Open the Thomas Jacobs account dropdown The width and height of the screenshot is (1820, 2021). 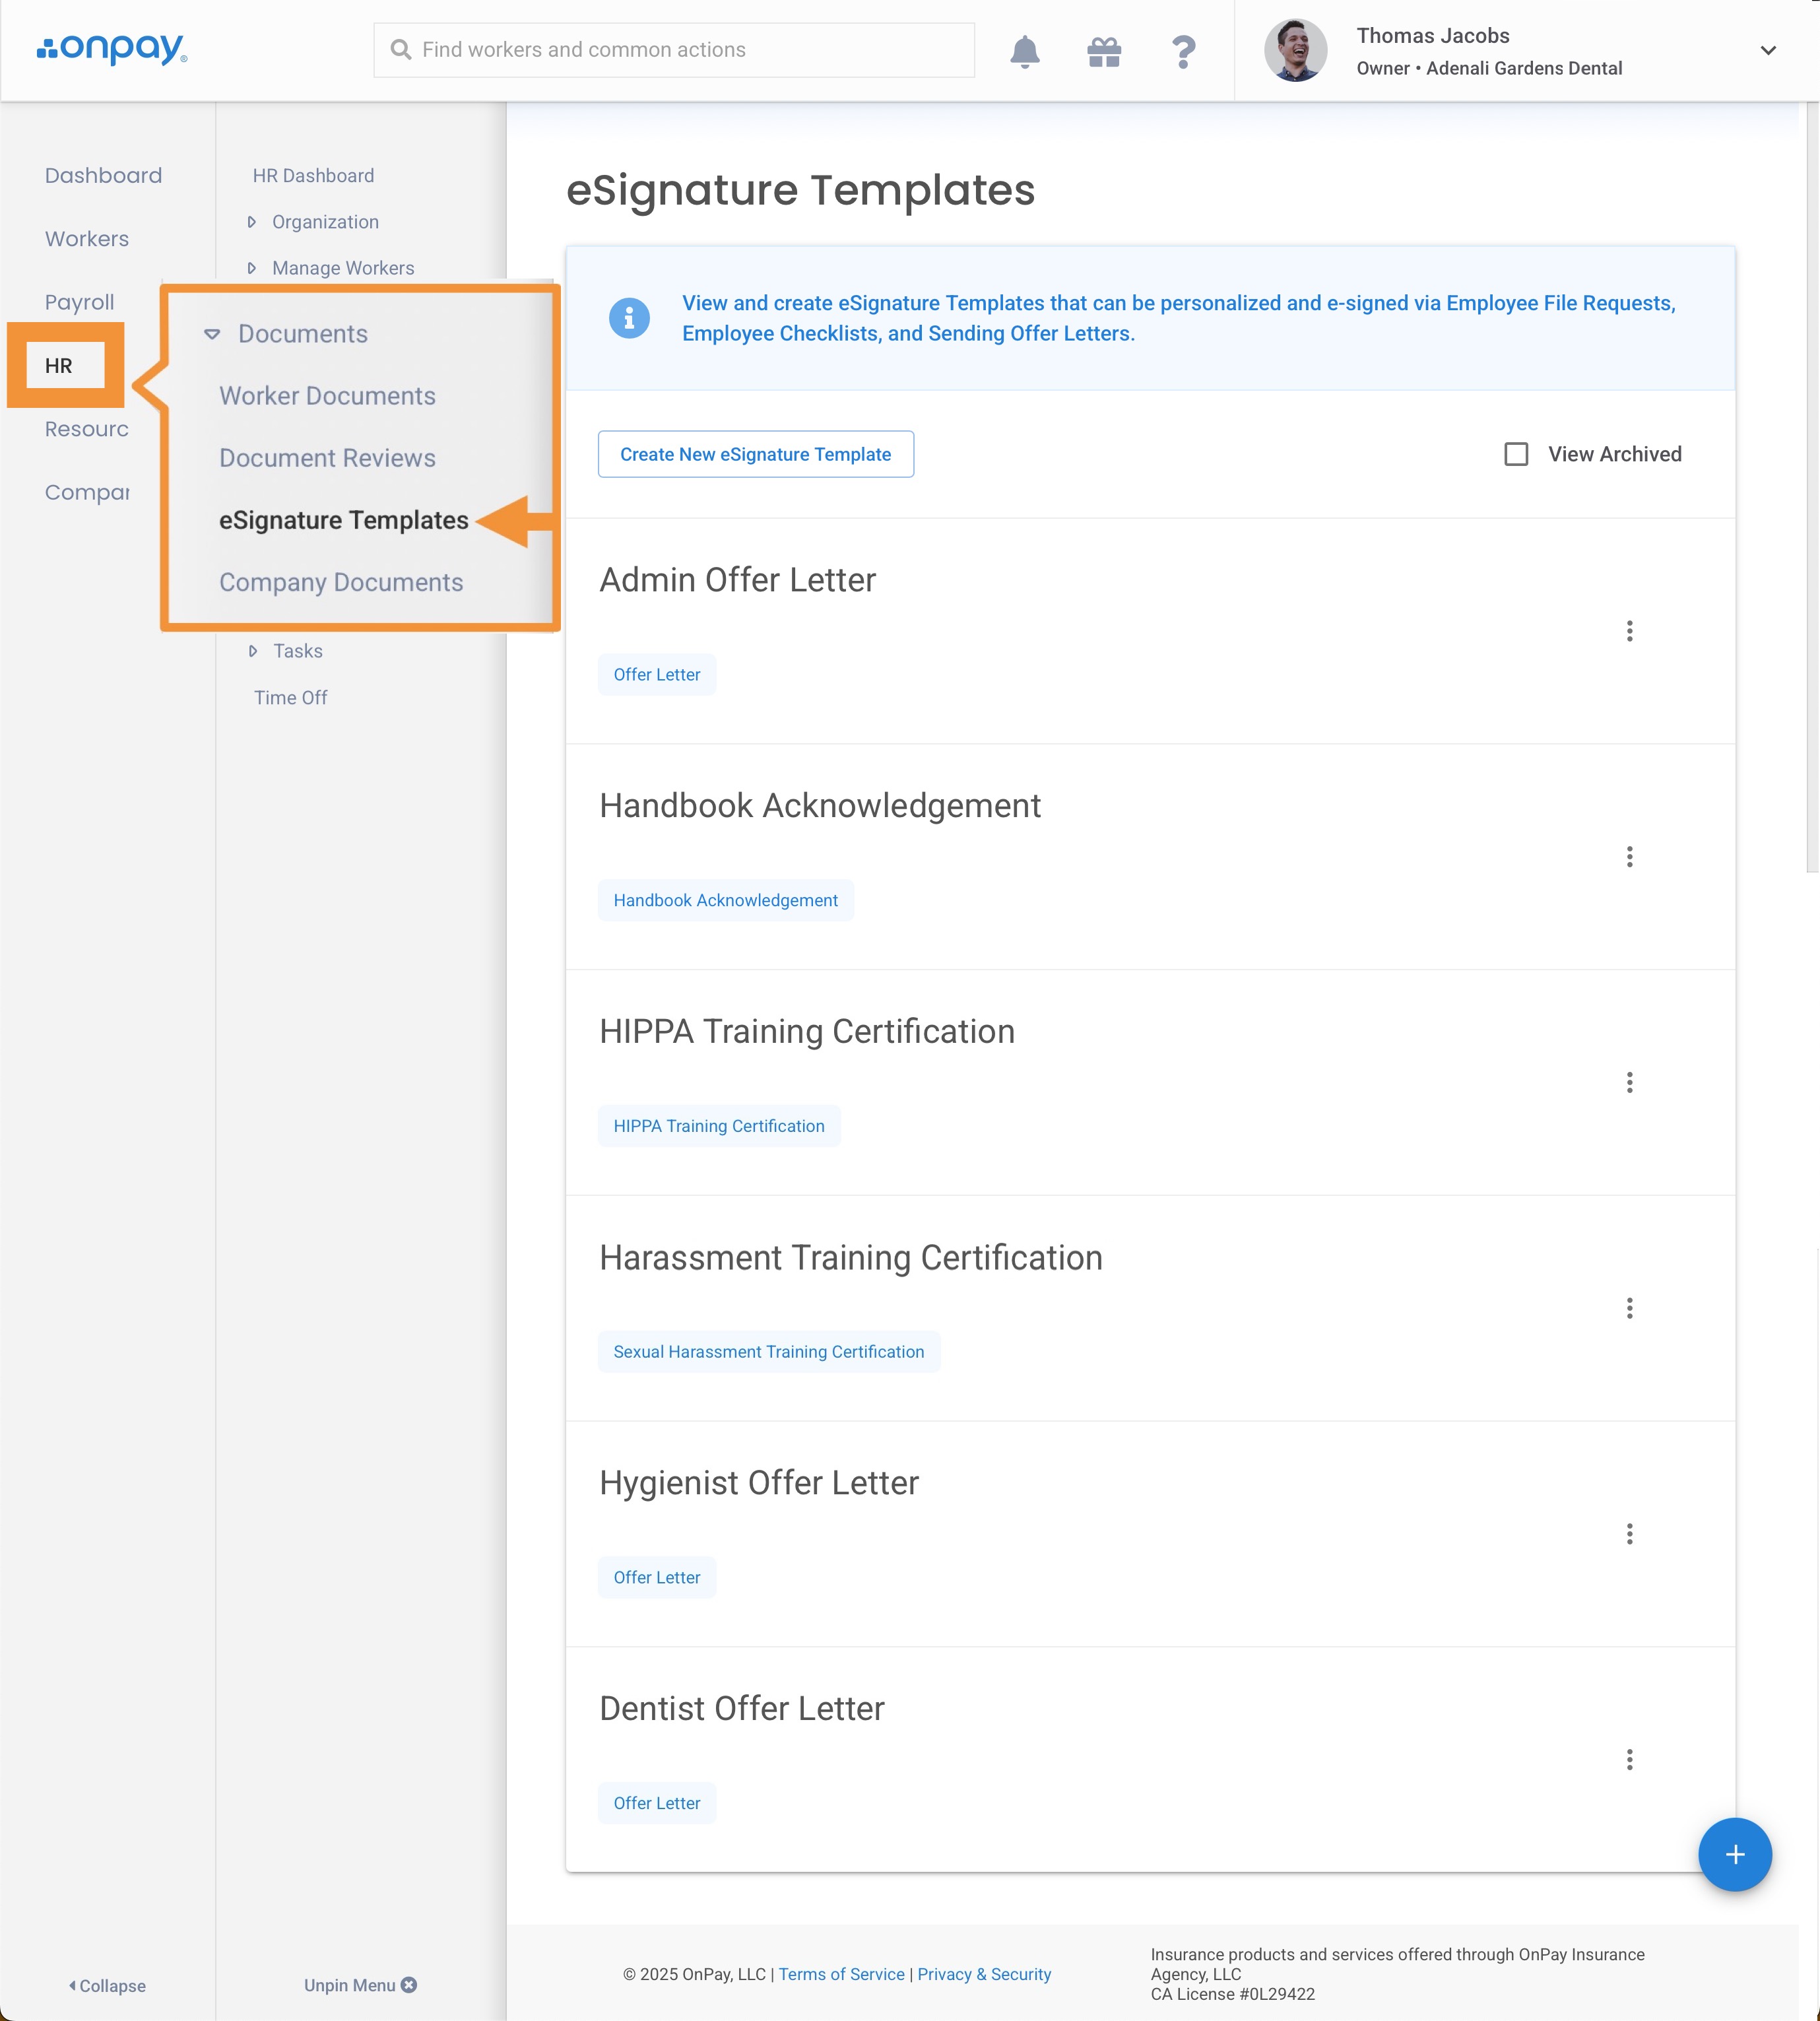(x=1767, y=51)
